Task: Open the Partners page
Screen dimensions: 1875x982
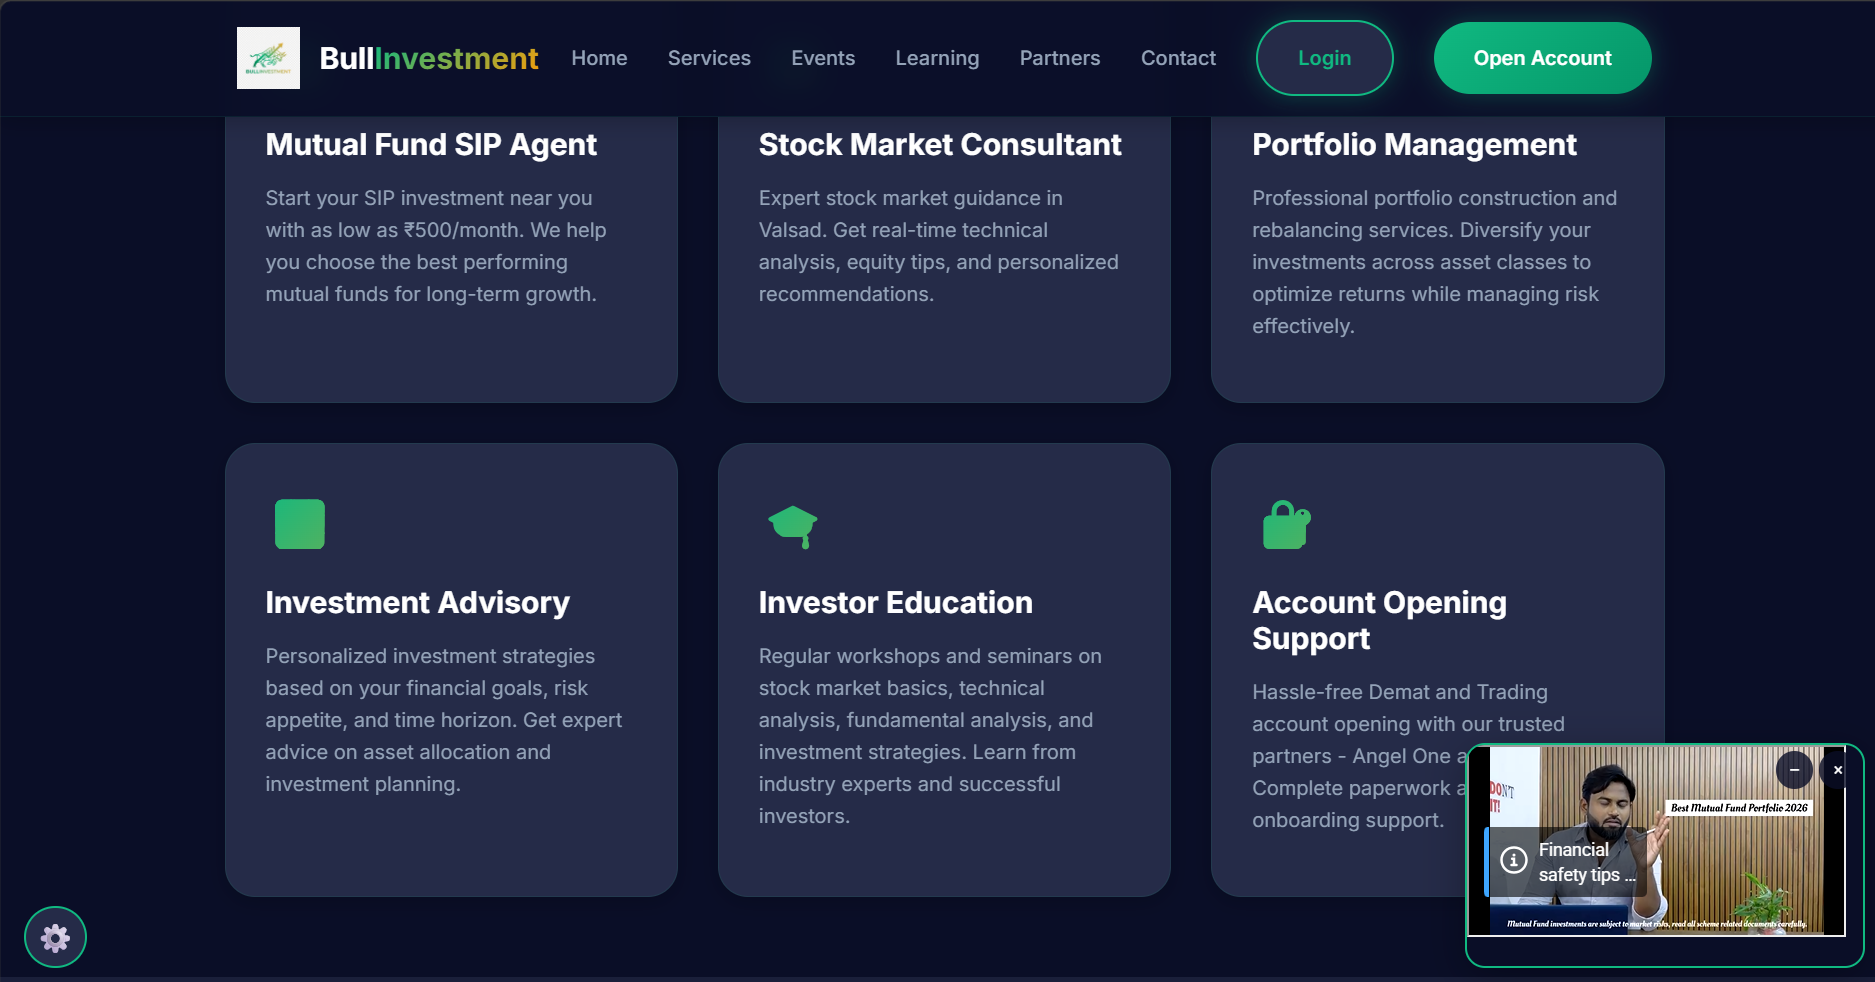Action: (1059, 58)
